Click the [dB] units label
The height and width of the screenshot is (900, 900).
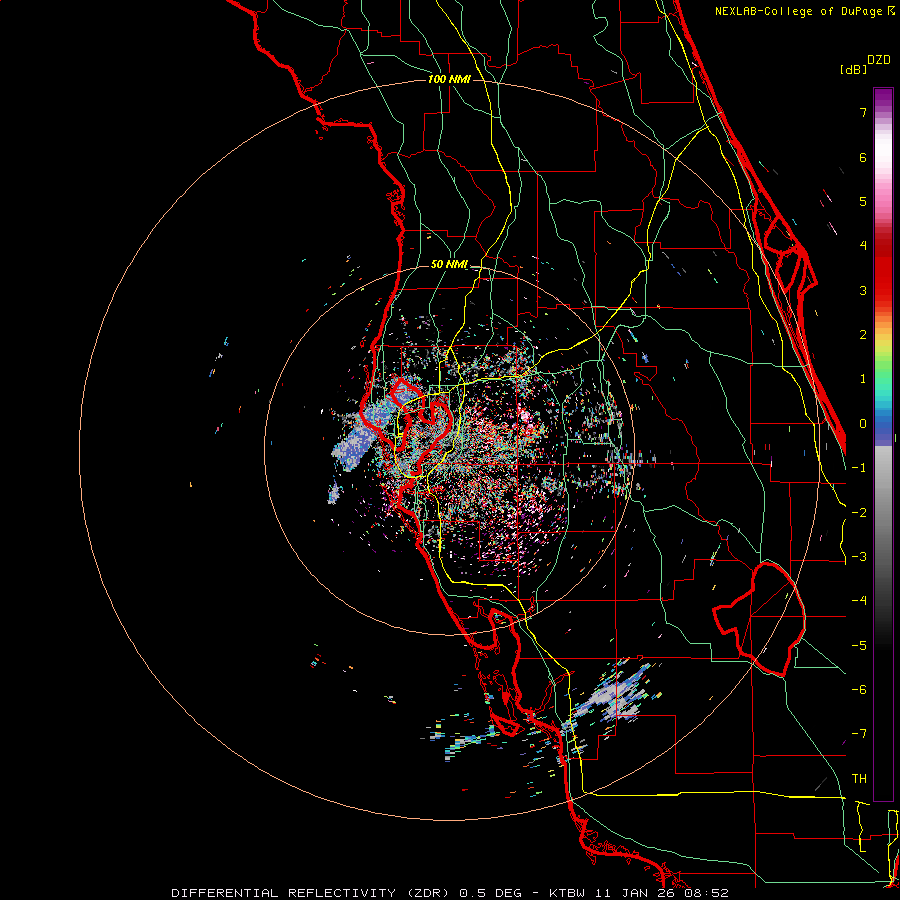854,69
